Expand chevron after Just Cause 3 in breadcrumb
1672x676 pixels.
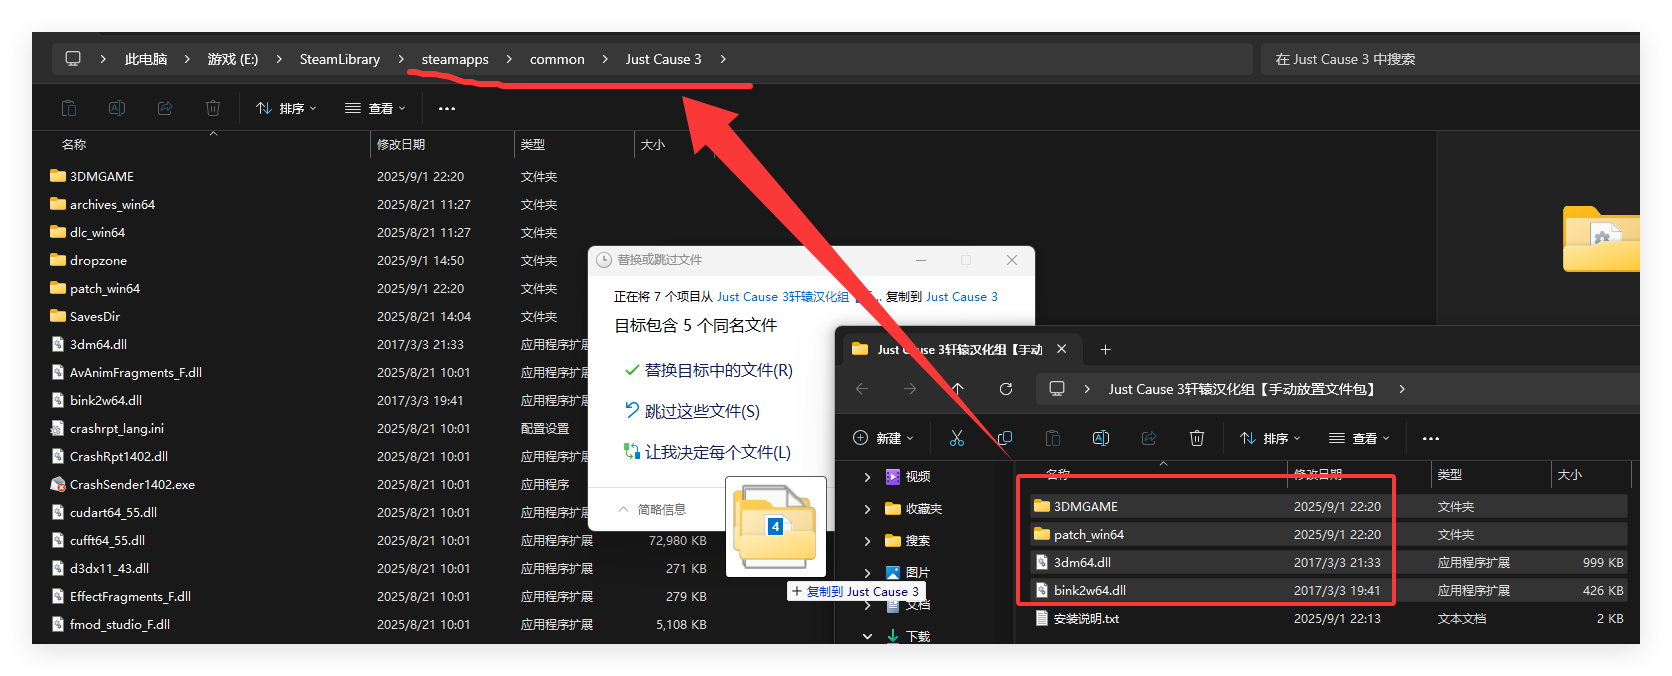tap(723, 59)
